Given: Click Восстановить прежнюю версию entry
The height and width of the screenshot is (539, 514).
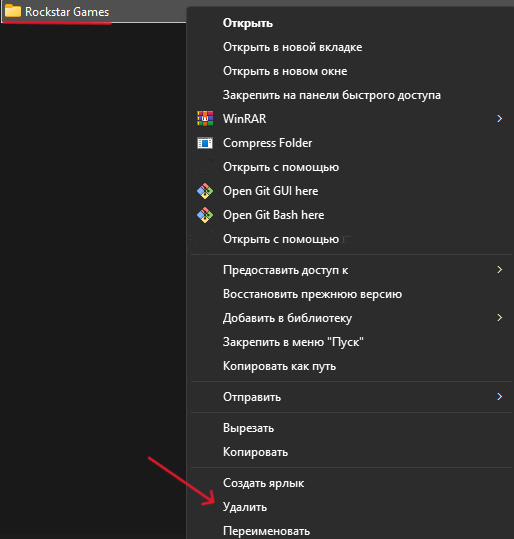Looking at the screenshot, I should coord(313,294).
